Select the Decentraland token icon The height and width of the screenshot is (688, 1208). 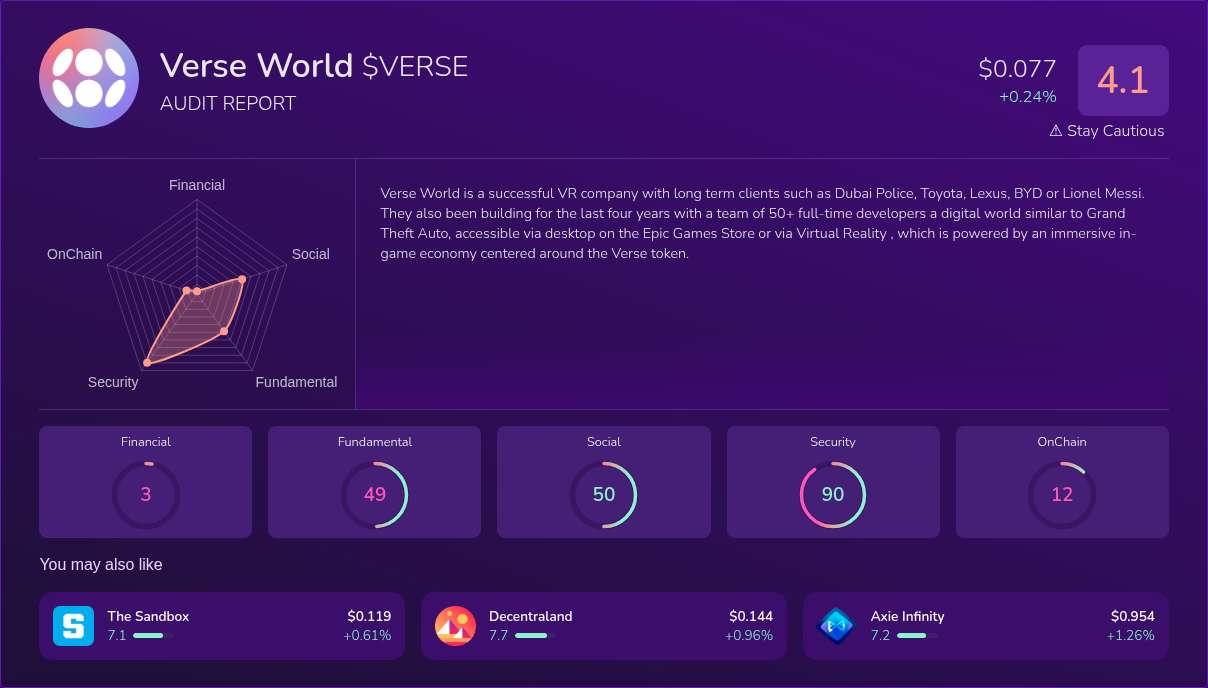click(455, 625)
